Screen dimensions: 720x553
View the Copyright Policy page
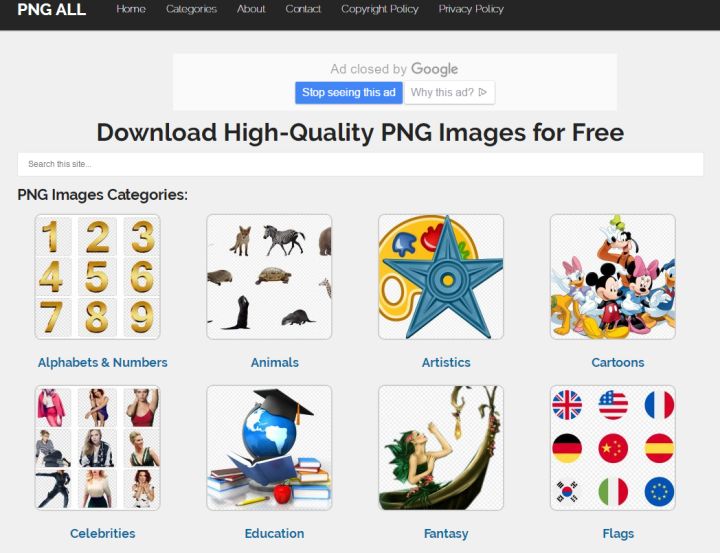[380, 9]
